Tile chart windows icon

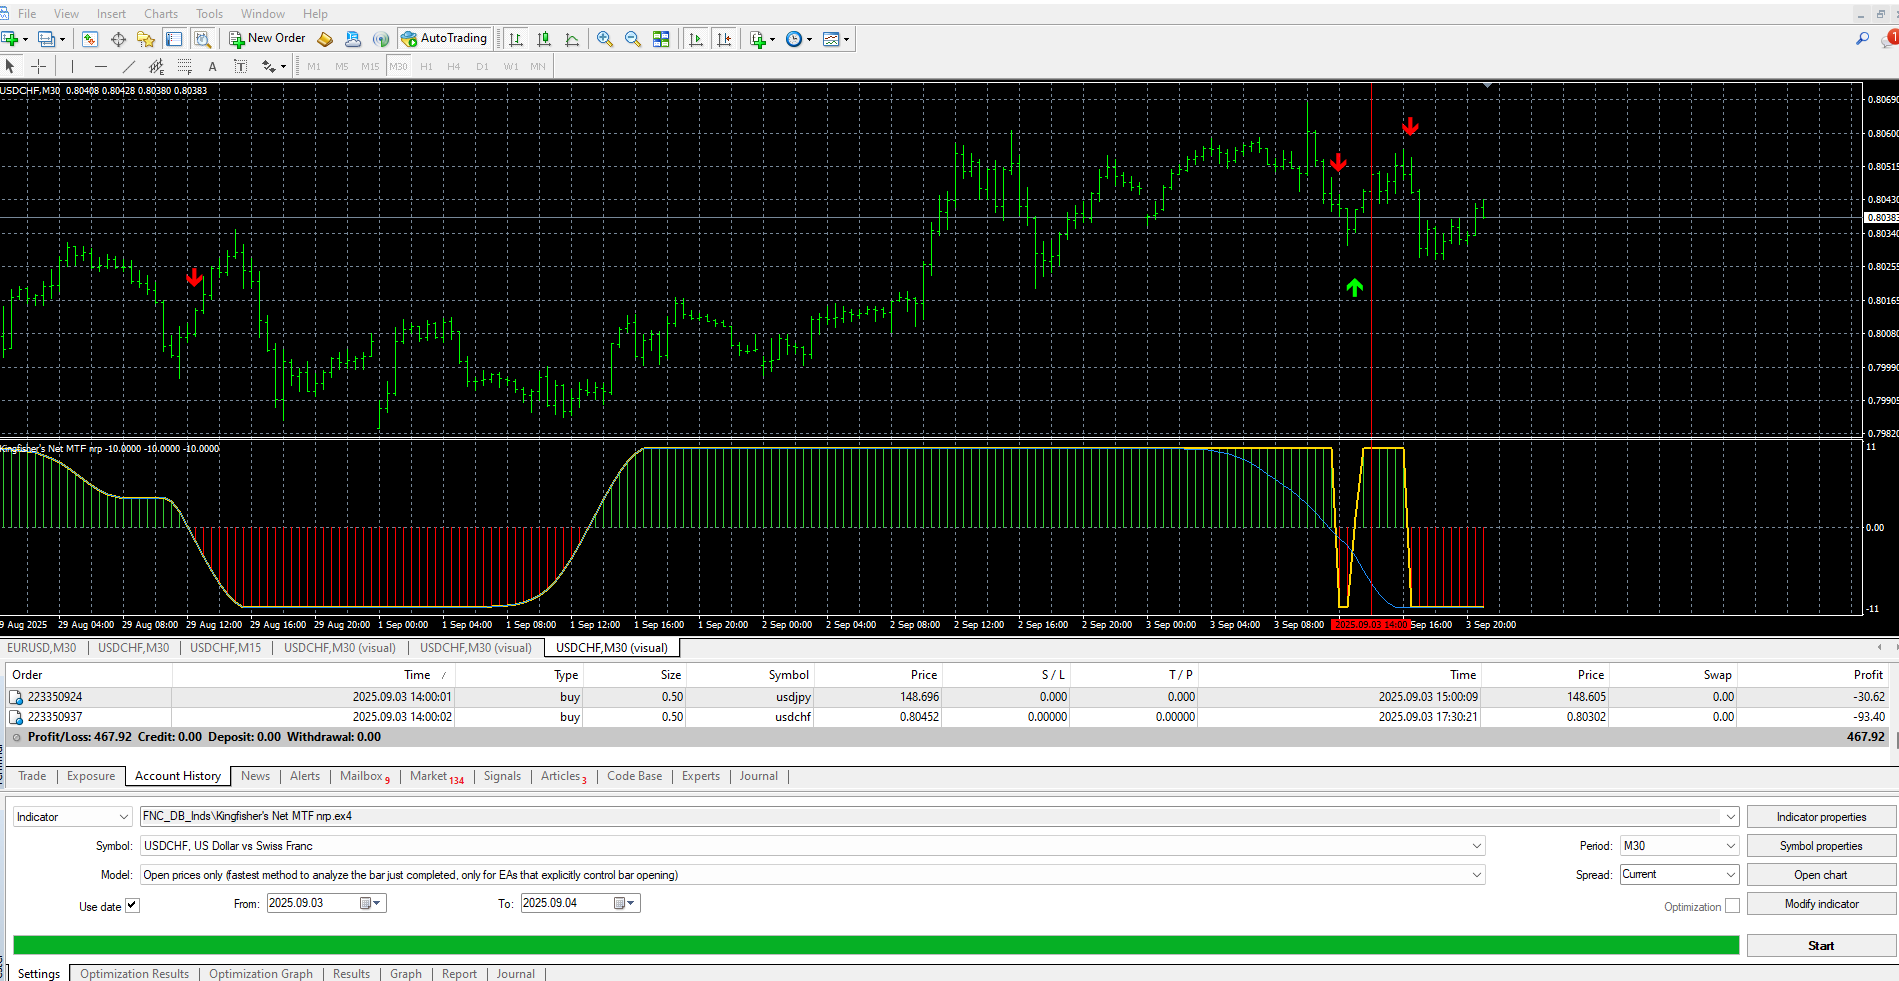[x=661, y=39]
